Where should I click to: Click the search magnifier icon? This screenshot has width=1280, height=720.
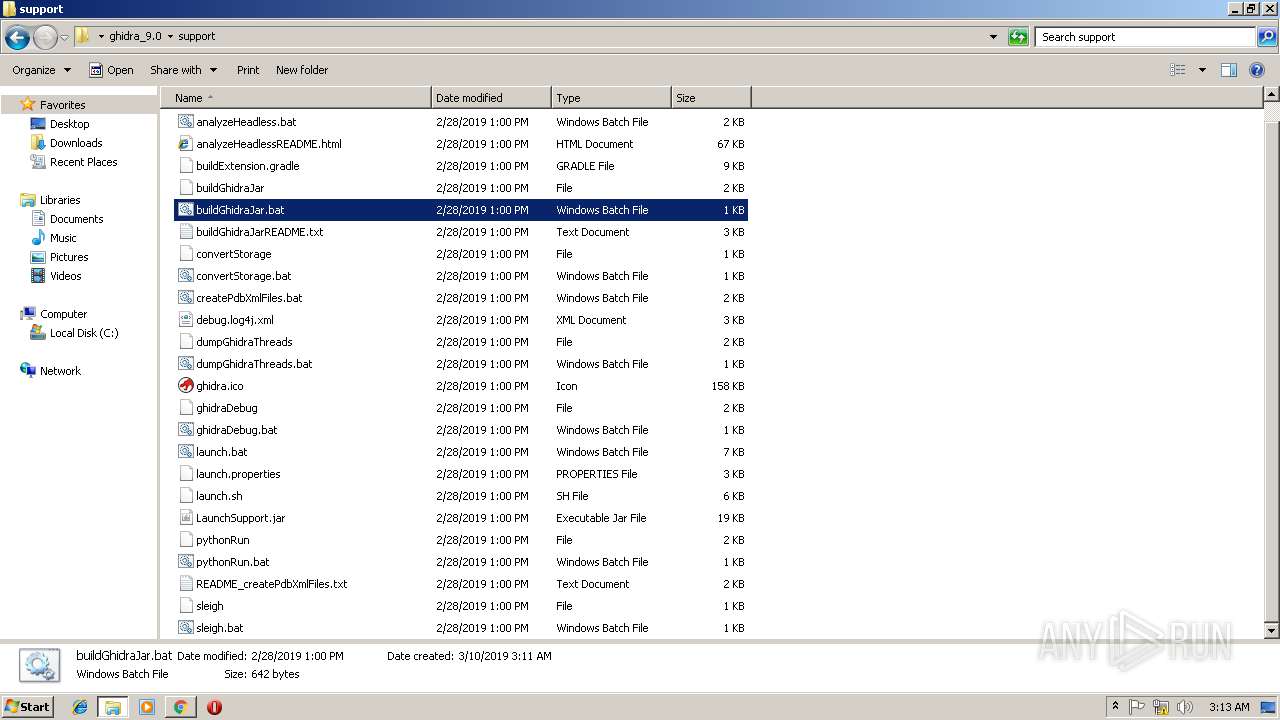pyautogui.click(x=1267, y=37)
